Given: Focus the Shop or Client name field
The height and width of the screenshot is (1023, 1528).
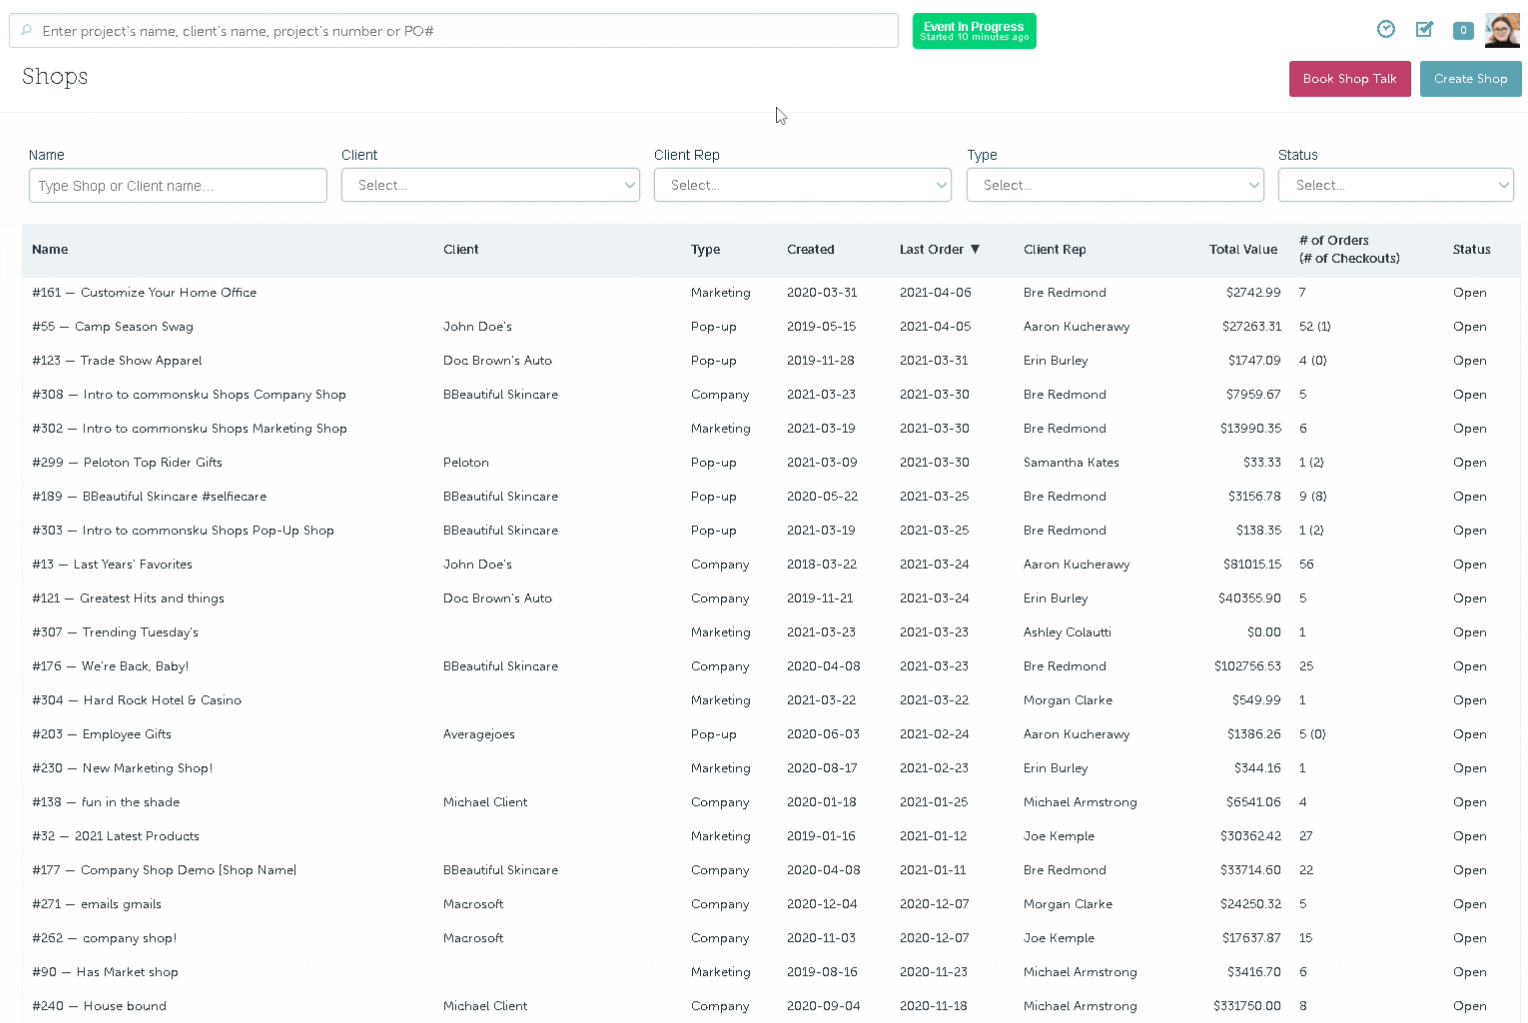Looking at the screenshot, I should (x=178, y=186).
